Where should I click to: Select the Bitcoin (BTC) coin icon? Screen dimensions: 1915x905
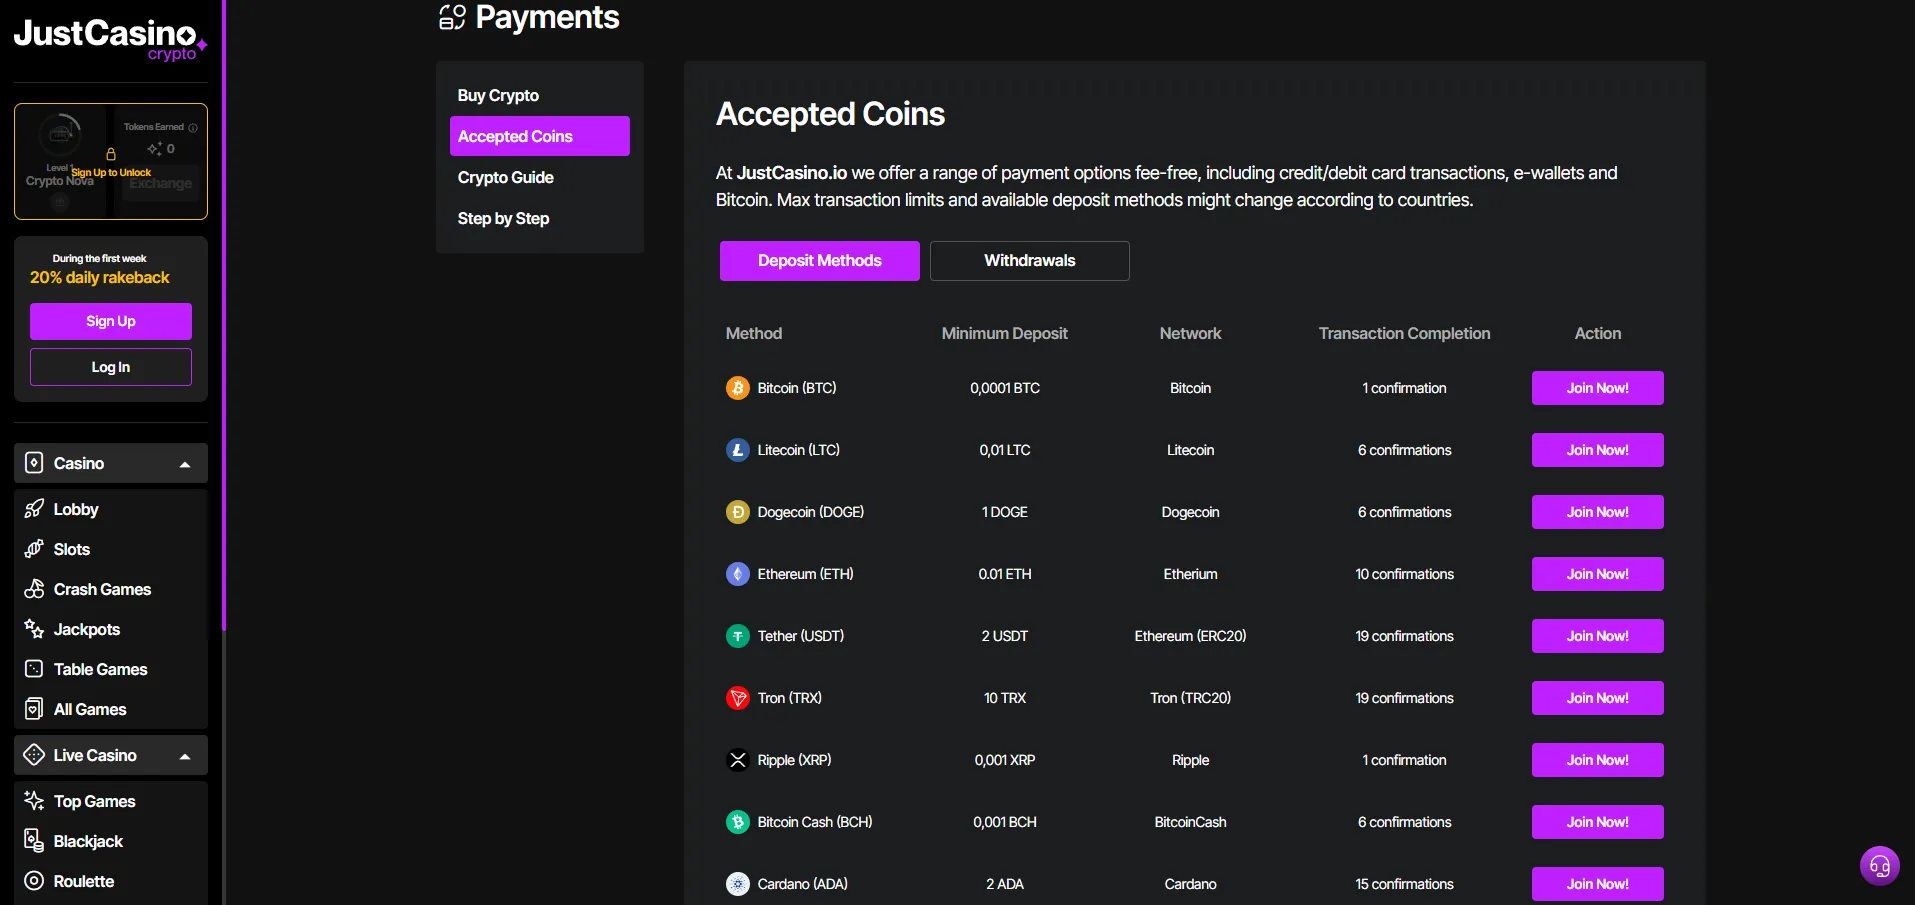(737, 387)
